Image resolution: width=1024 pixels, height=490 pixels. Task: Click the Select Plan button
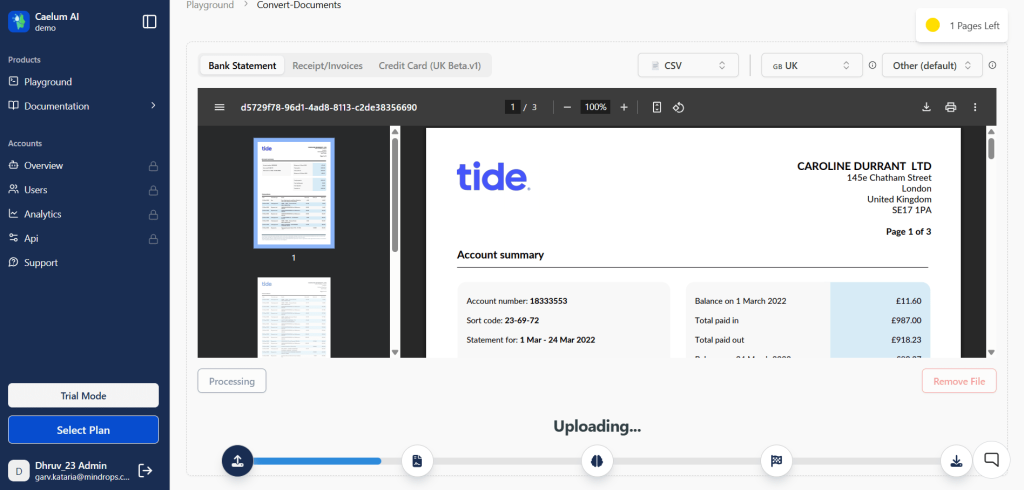tap(83, 430)
